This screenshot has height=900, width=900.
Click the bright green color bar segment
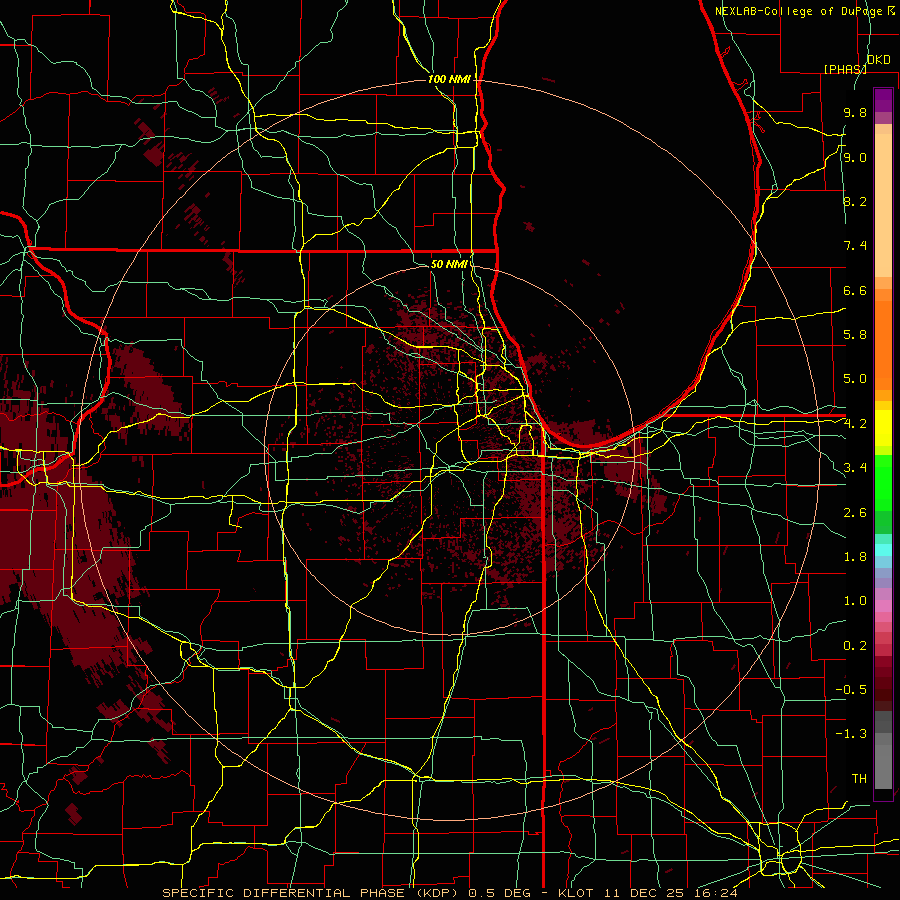883,482
